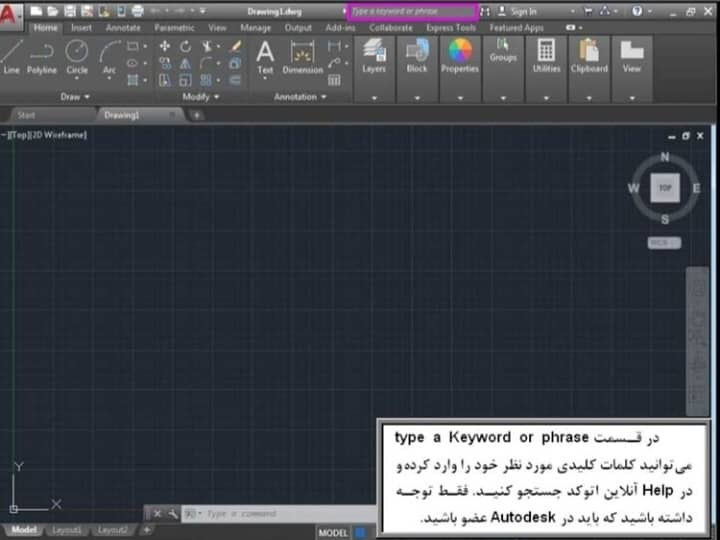Image resolution: width=720 pixels, height=540 pixels.
Task: Activate the Offset tool
Action: pyautogui.click(x=235, y=80)
